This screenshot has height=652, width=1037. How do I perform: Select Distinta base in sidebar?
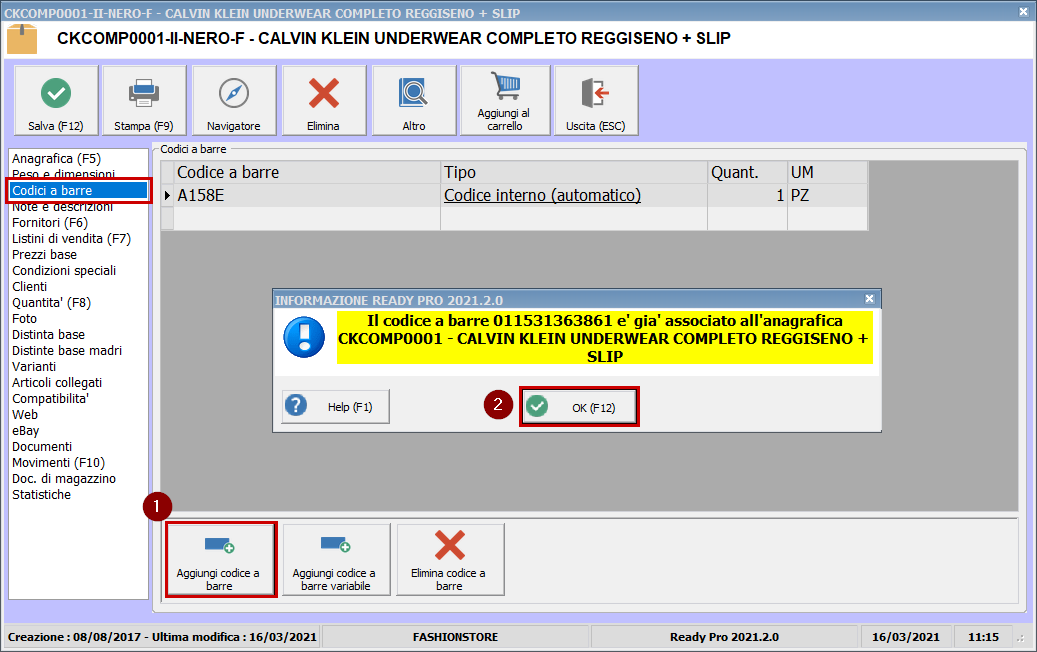pyautogui.click(x=48, y=335)
